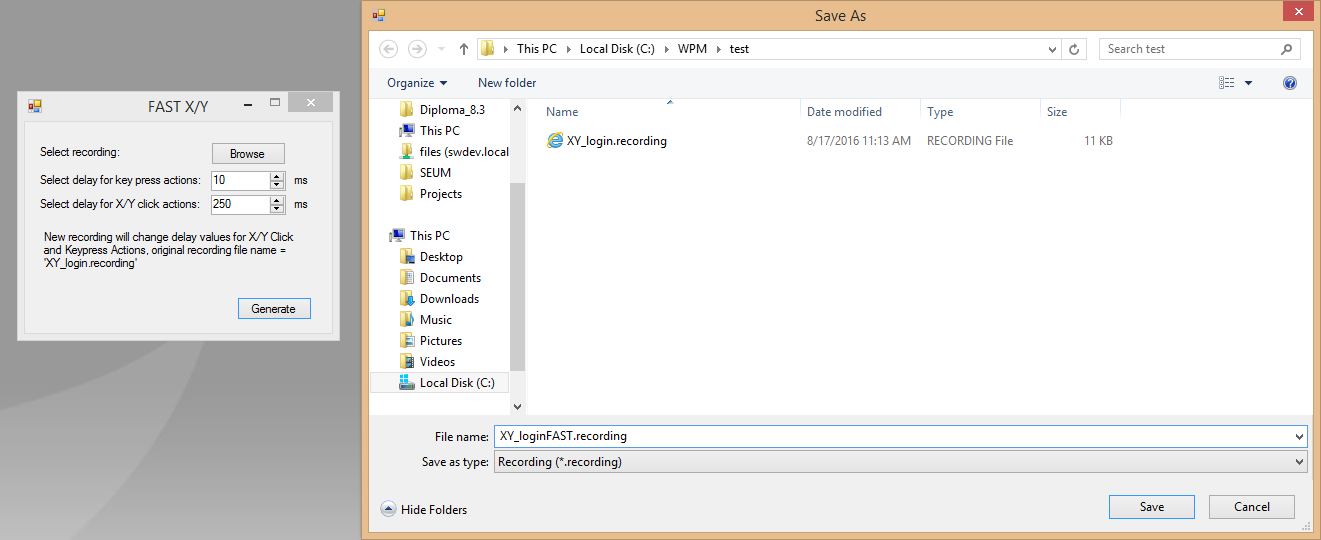1321x540 pixels.
Task: Click the Save As title bar icon
Action: coord(378,15)
